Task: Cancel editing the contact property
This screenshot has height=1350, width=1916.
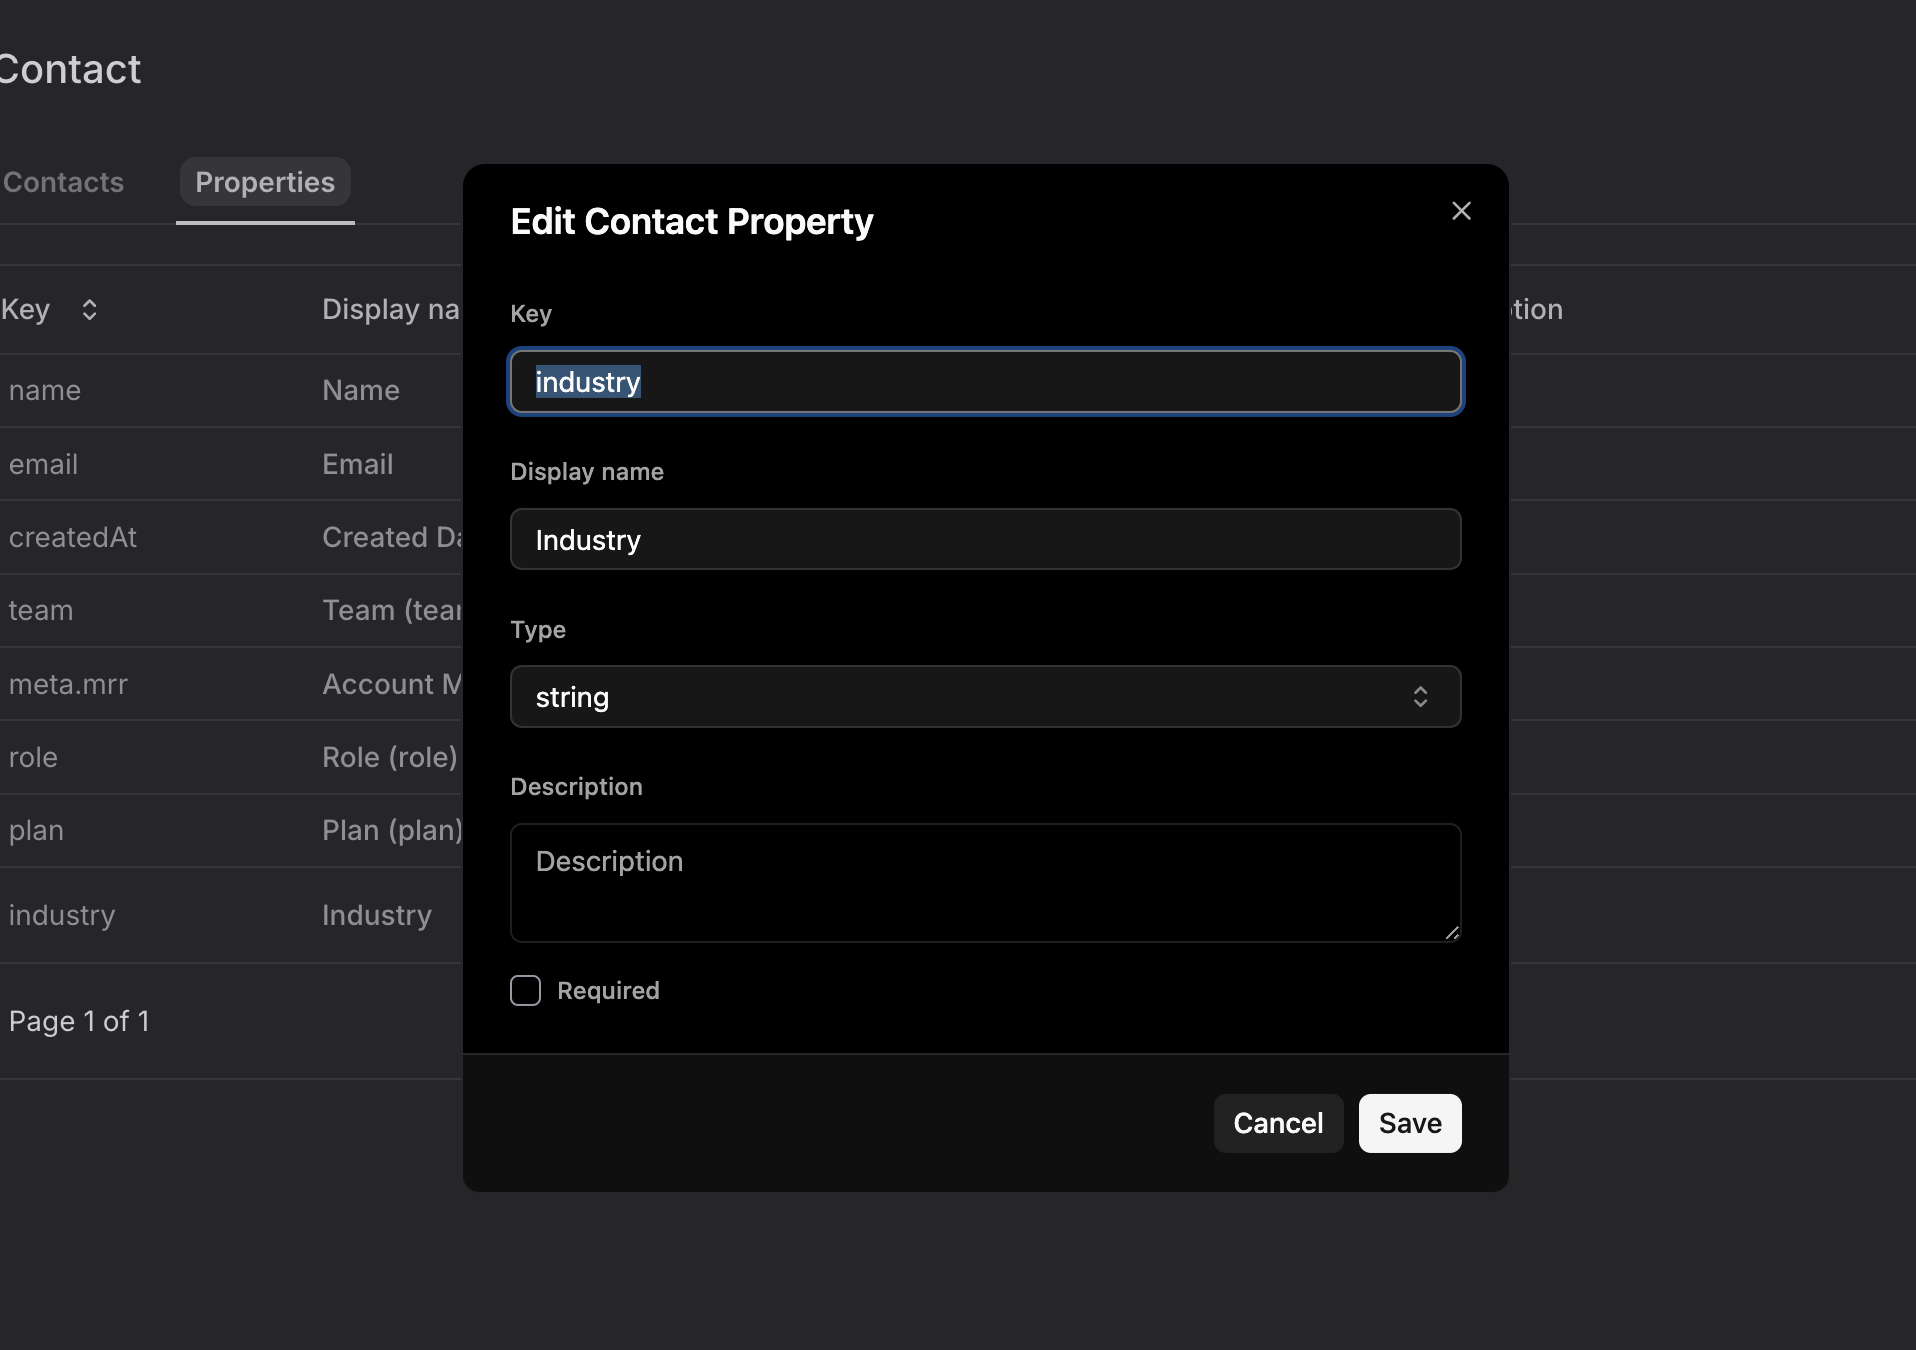Action: click(1278, 1123)
